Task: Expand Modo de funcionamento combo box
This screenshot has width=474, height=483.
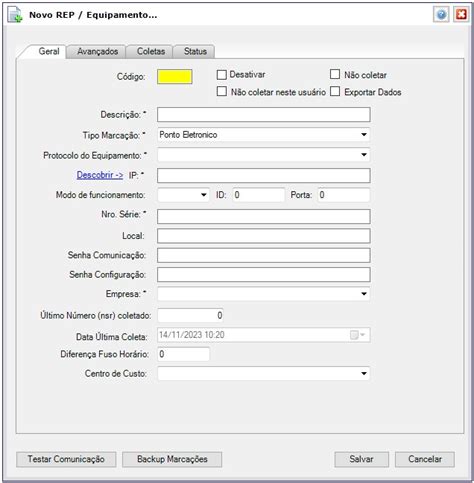Action: [204, 195]
